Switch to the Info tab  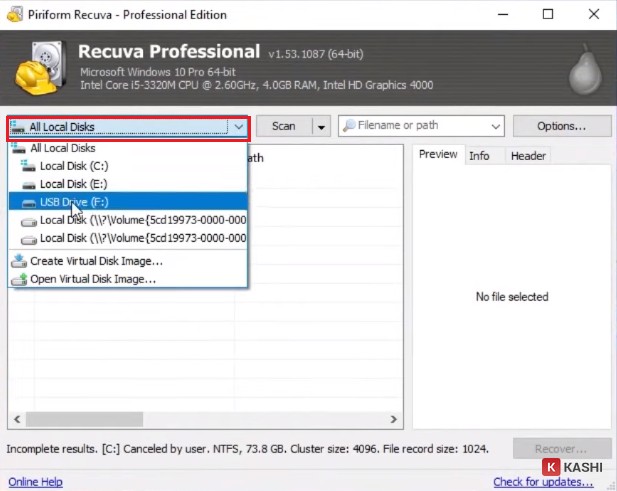tap(479, 156)
